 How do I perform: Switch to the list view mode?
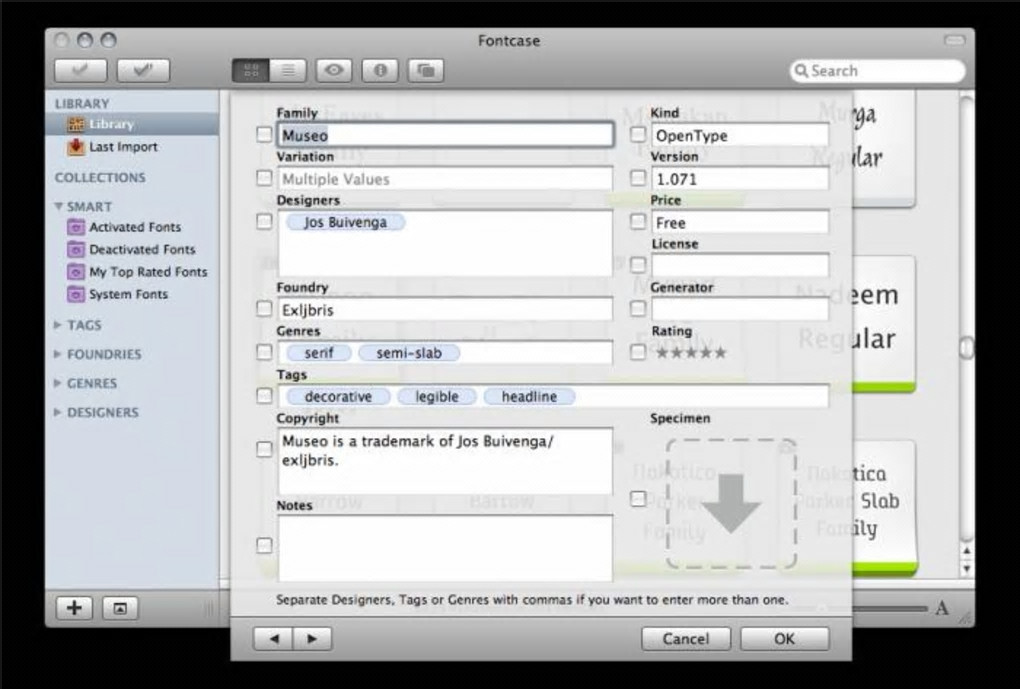[288, 70]
